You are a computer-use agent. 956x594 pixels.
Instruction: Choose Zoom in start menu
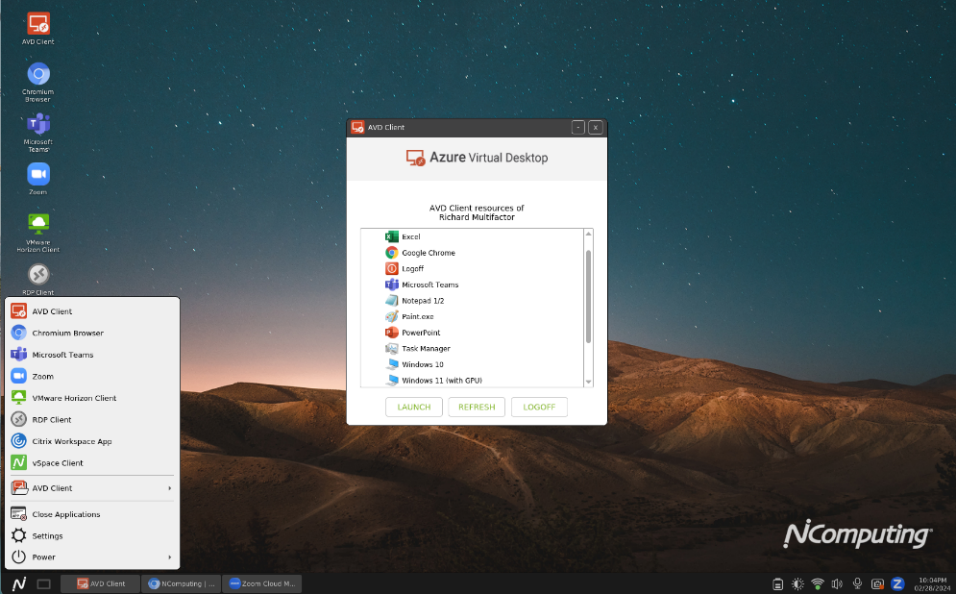click(x=93, y=376)
